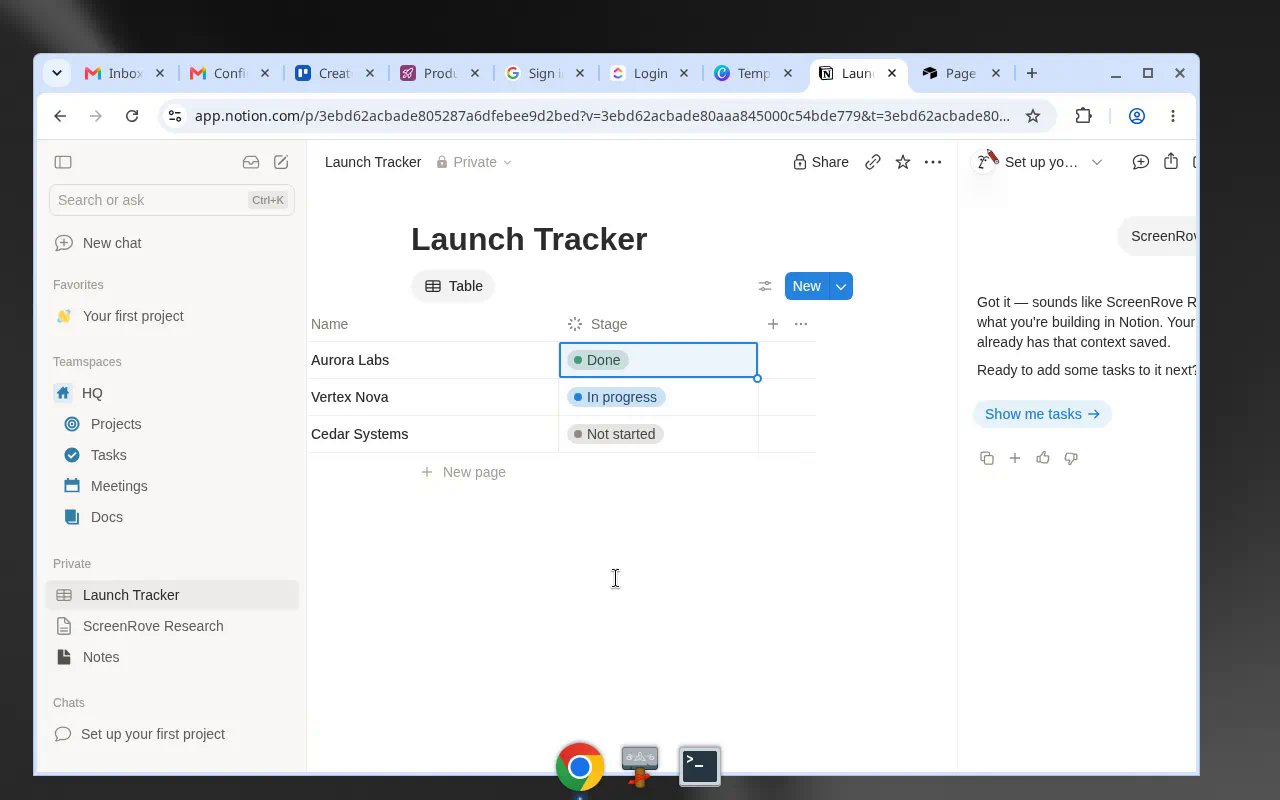Switch to the Page browser tab
Screen dimensions: 1280x800
[x=960, y=73]
